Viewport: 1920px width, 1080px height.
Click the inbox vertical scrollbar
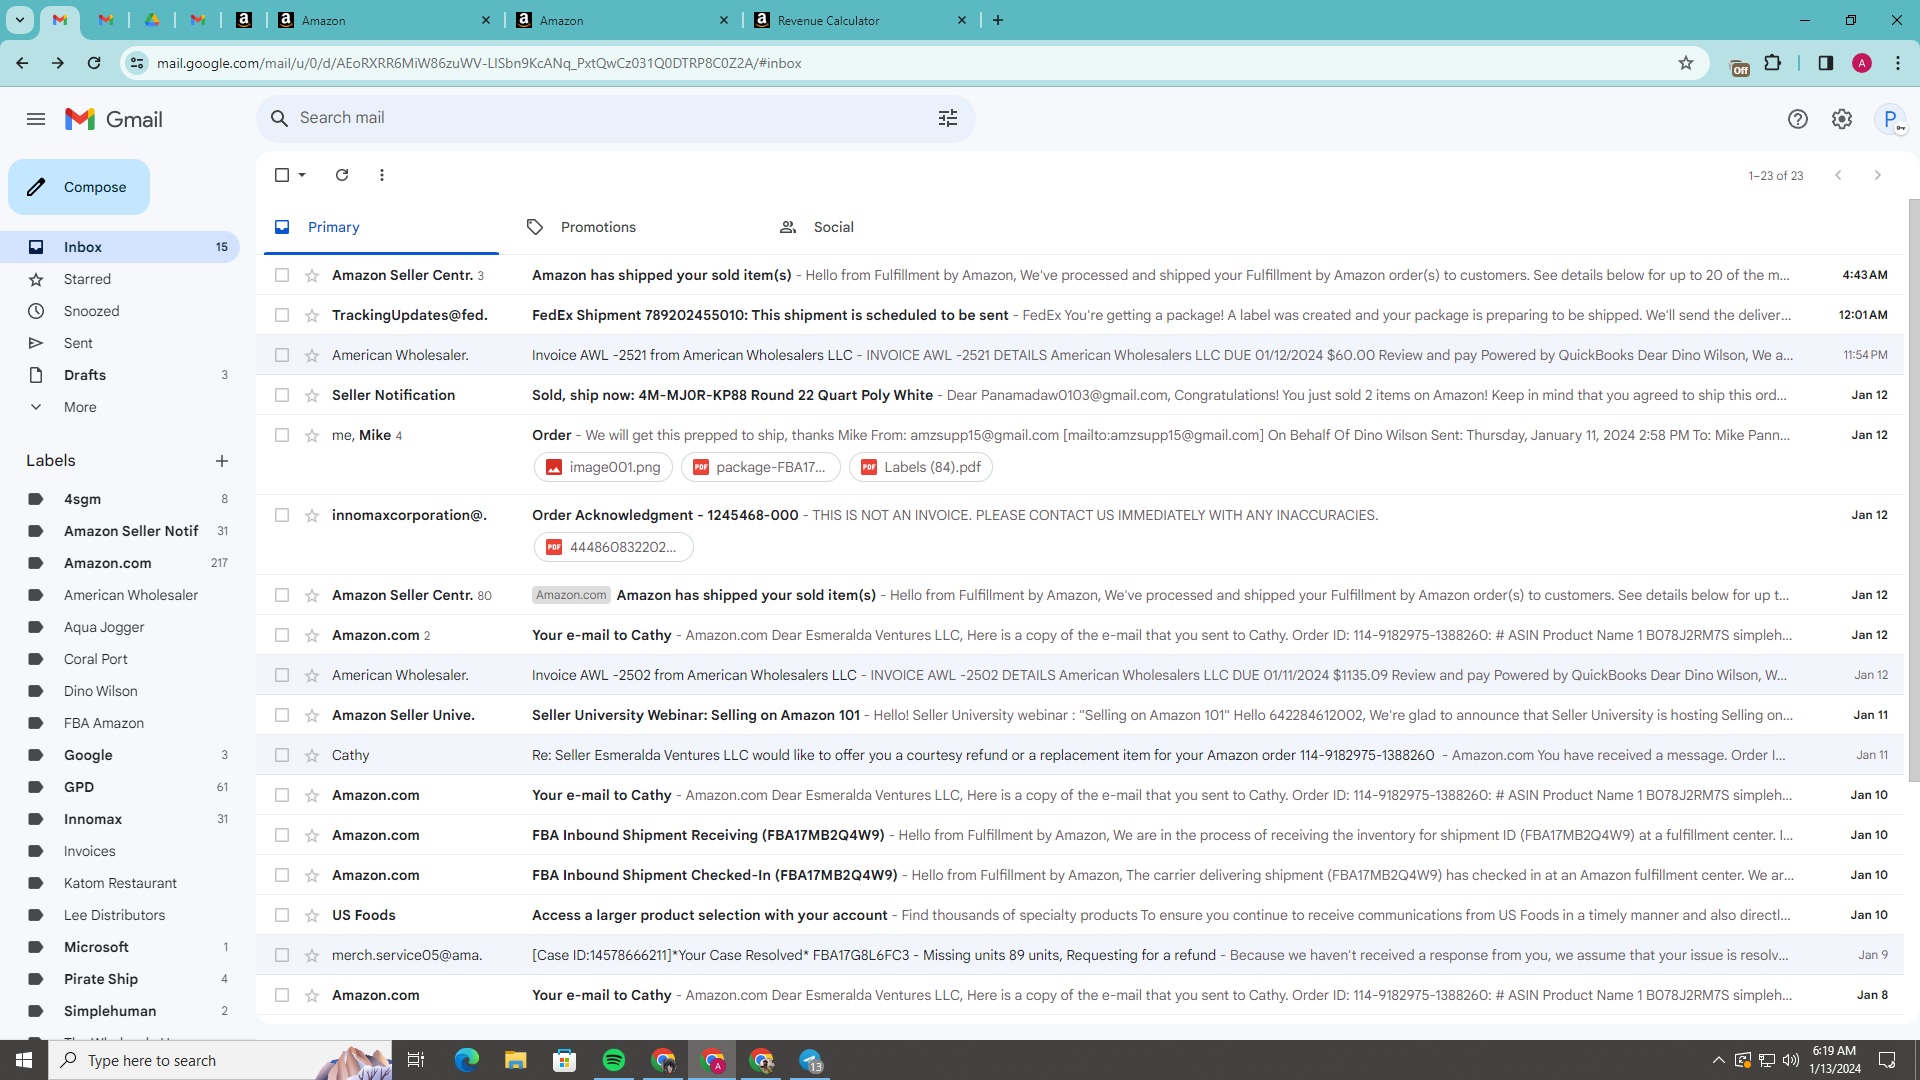tap(1914, 490)
